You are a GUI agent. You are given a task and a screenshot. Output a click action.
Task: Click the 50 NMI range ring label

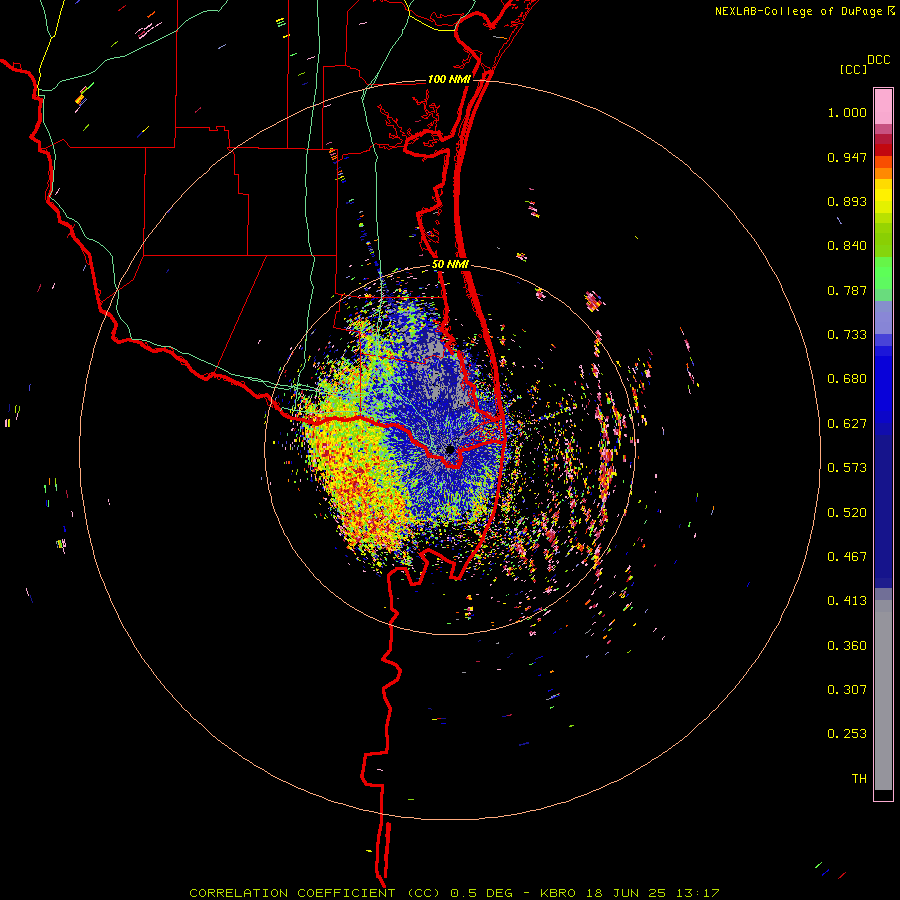(x=451, y=265)
